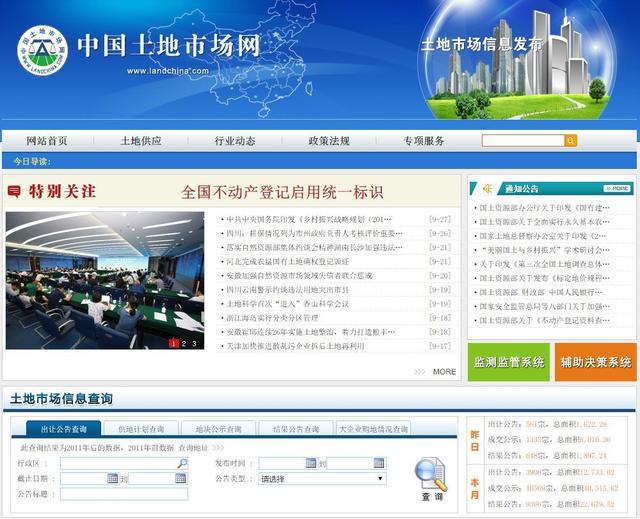The image size is (640, 519).
Task: Open the 土地供应 navigation menu
Action: tap(141, 141)
